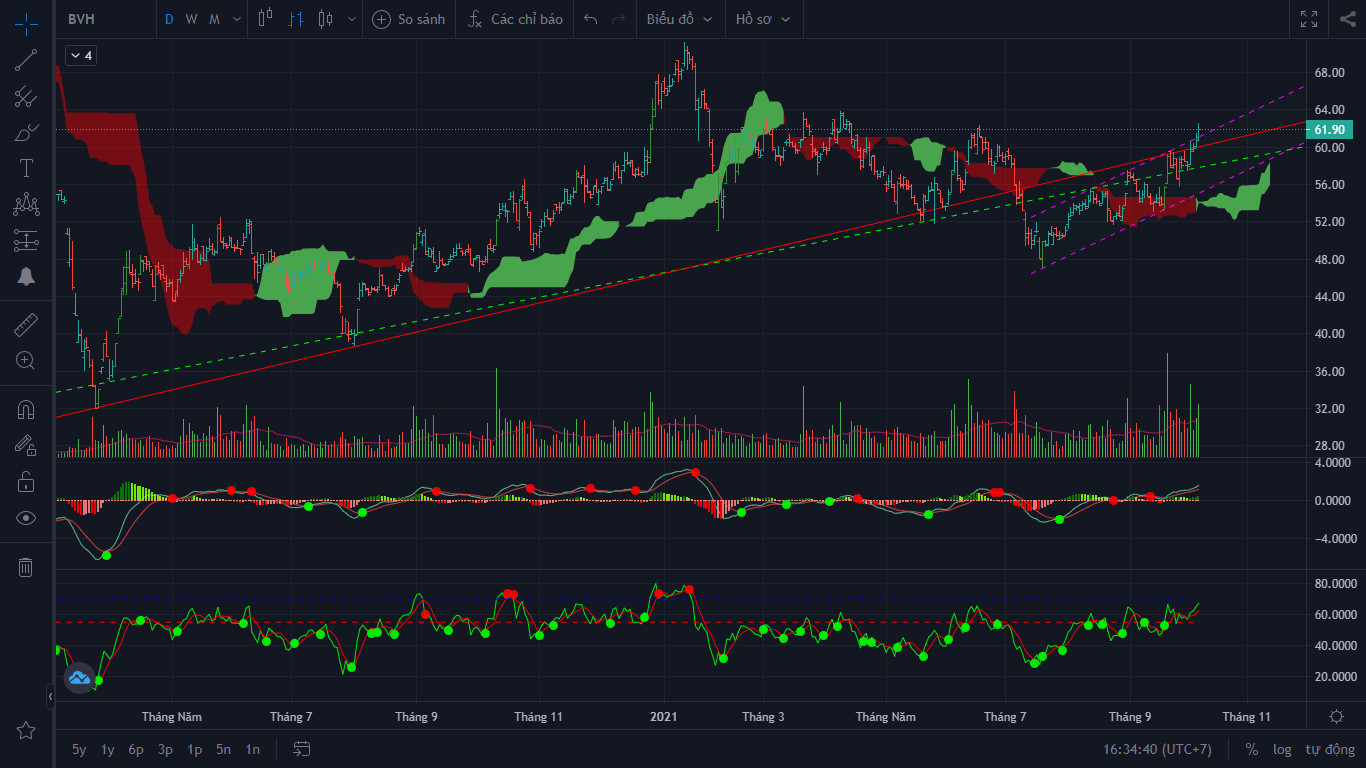Expand the time interval dropdown arrow
Viewport: 1366px width, 768px height.
point(236,19)
